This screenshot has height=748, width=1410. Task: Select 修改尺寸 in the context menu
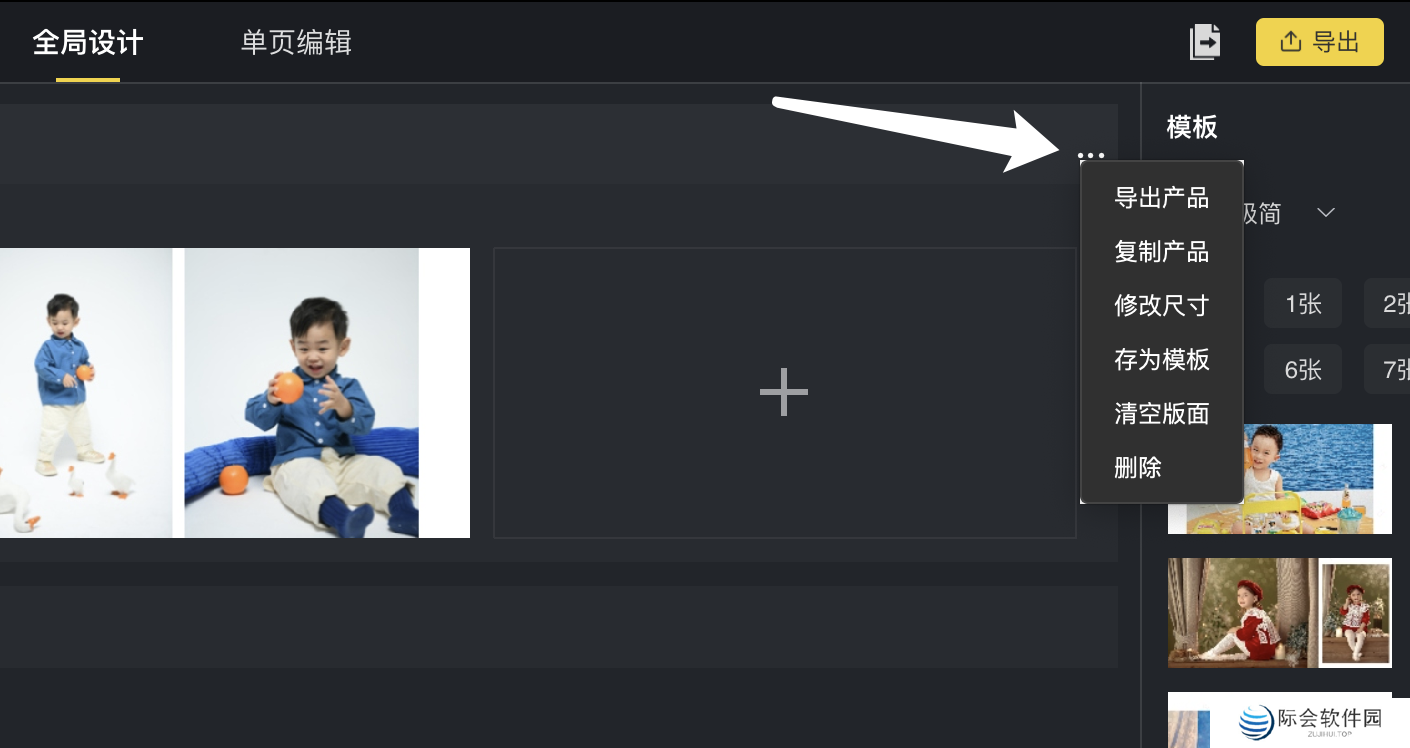(x=1162, y=305)
